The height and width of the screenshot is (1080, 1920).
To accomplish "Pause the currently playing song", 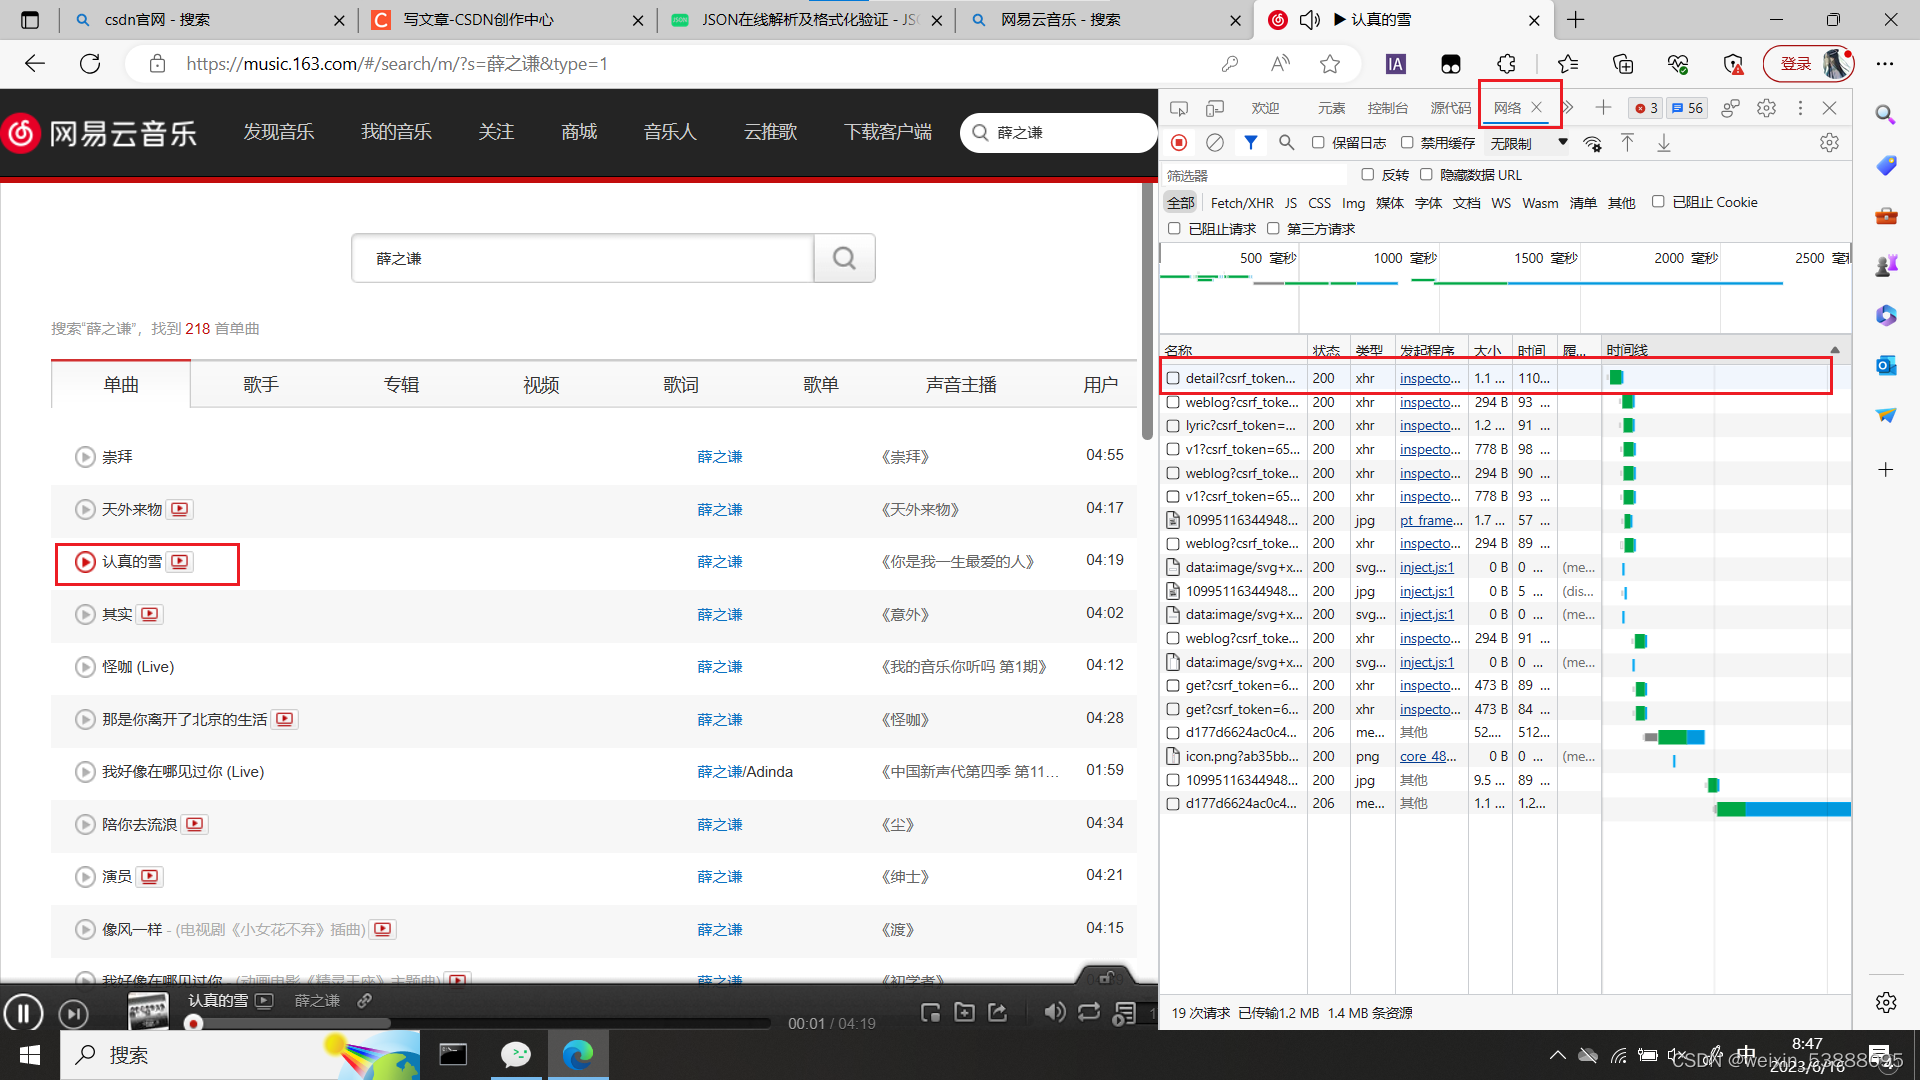I will [x=23, y=1013].
